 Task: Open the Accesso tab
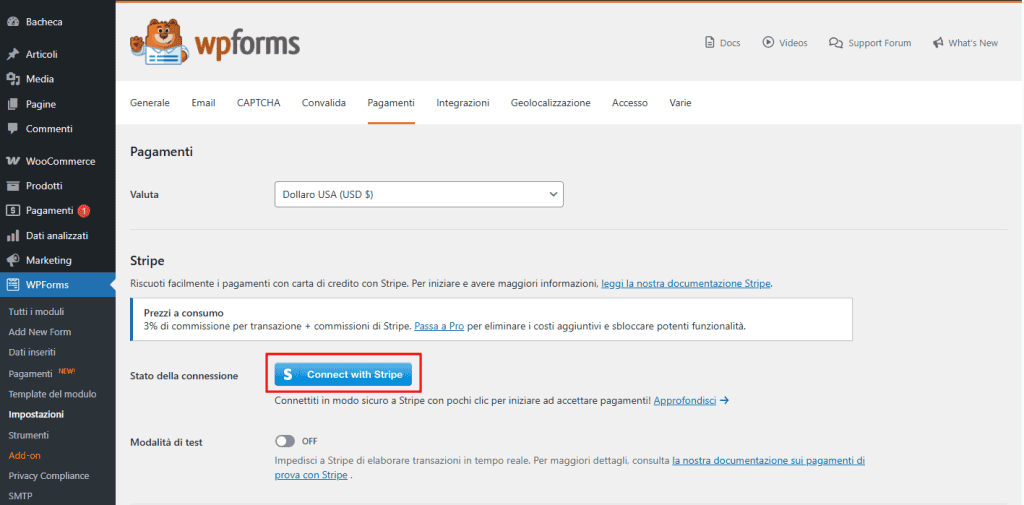(x=630, y=103)
